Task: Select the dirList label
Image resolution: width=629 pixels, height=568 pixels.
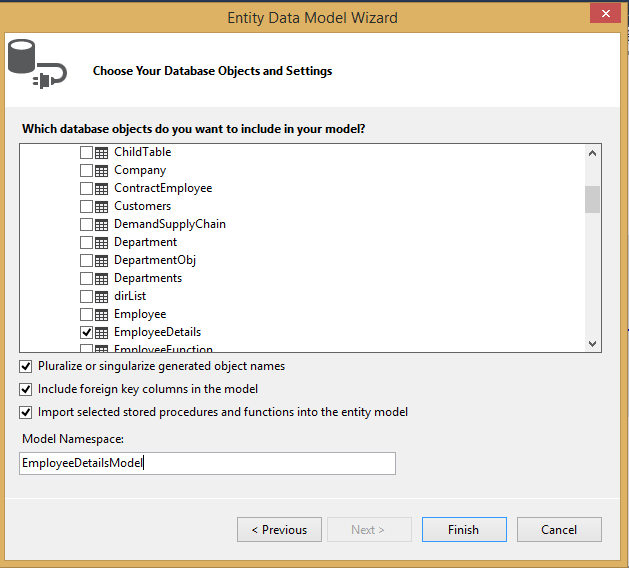Action: pyautogui.click(x=130, y=296)
